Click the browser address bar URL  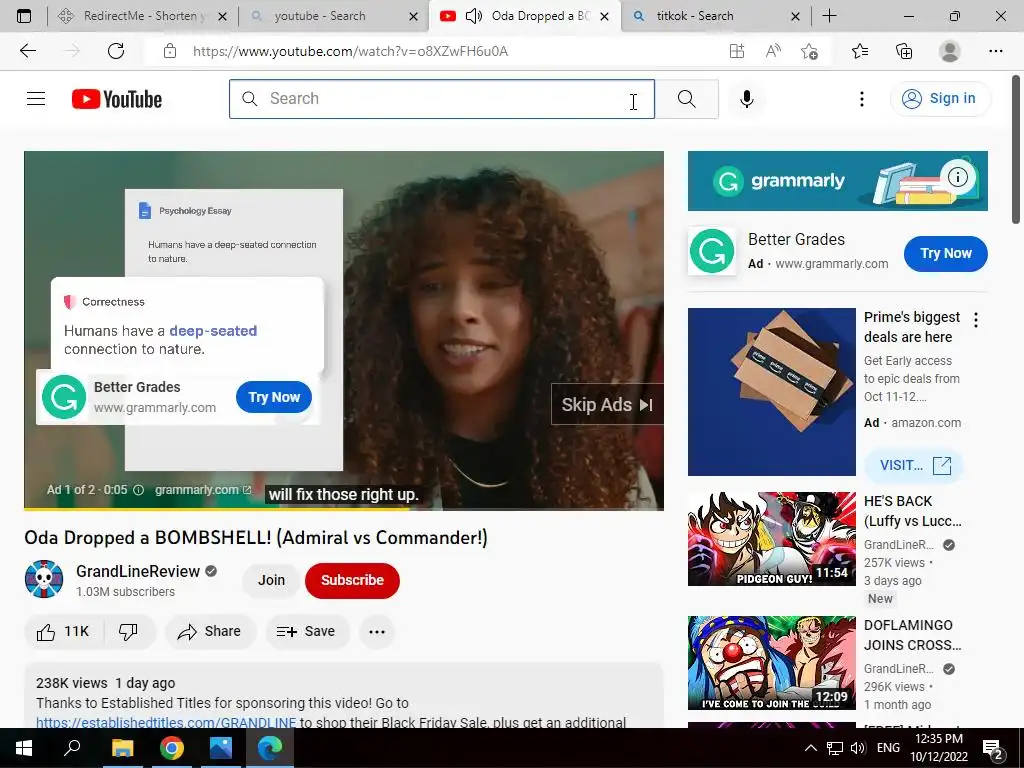point(350,51)
